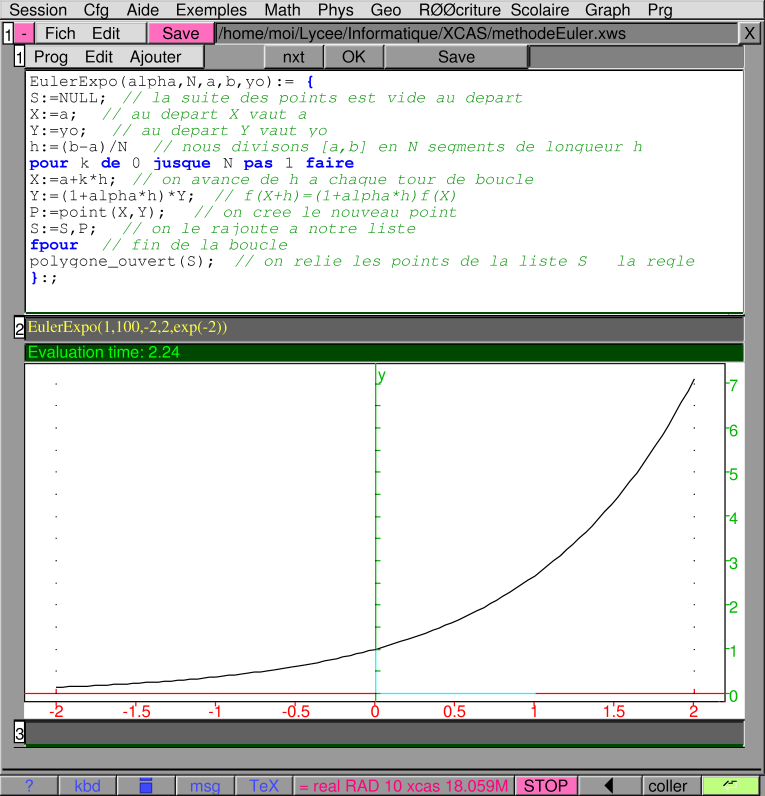Open the Session menu
Viewport: 765px width, 796px height.
38,10
